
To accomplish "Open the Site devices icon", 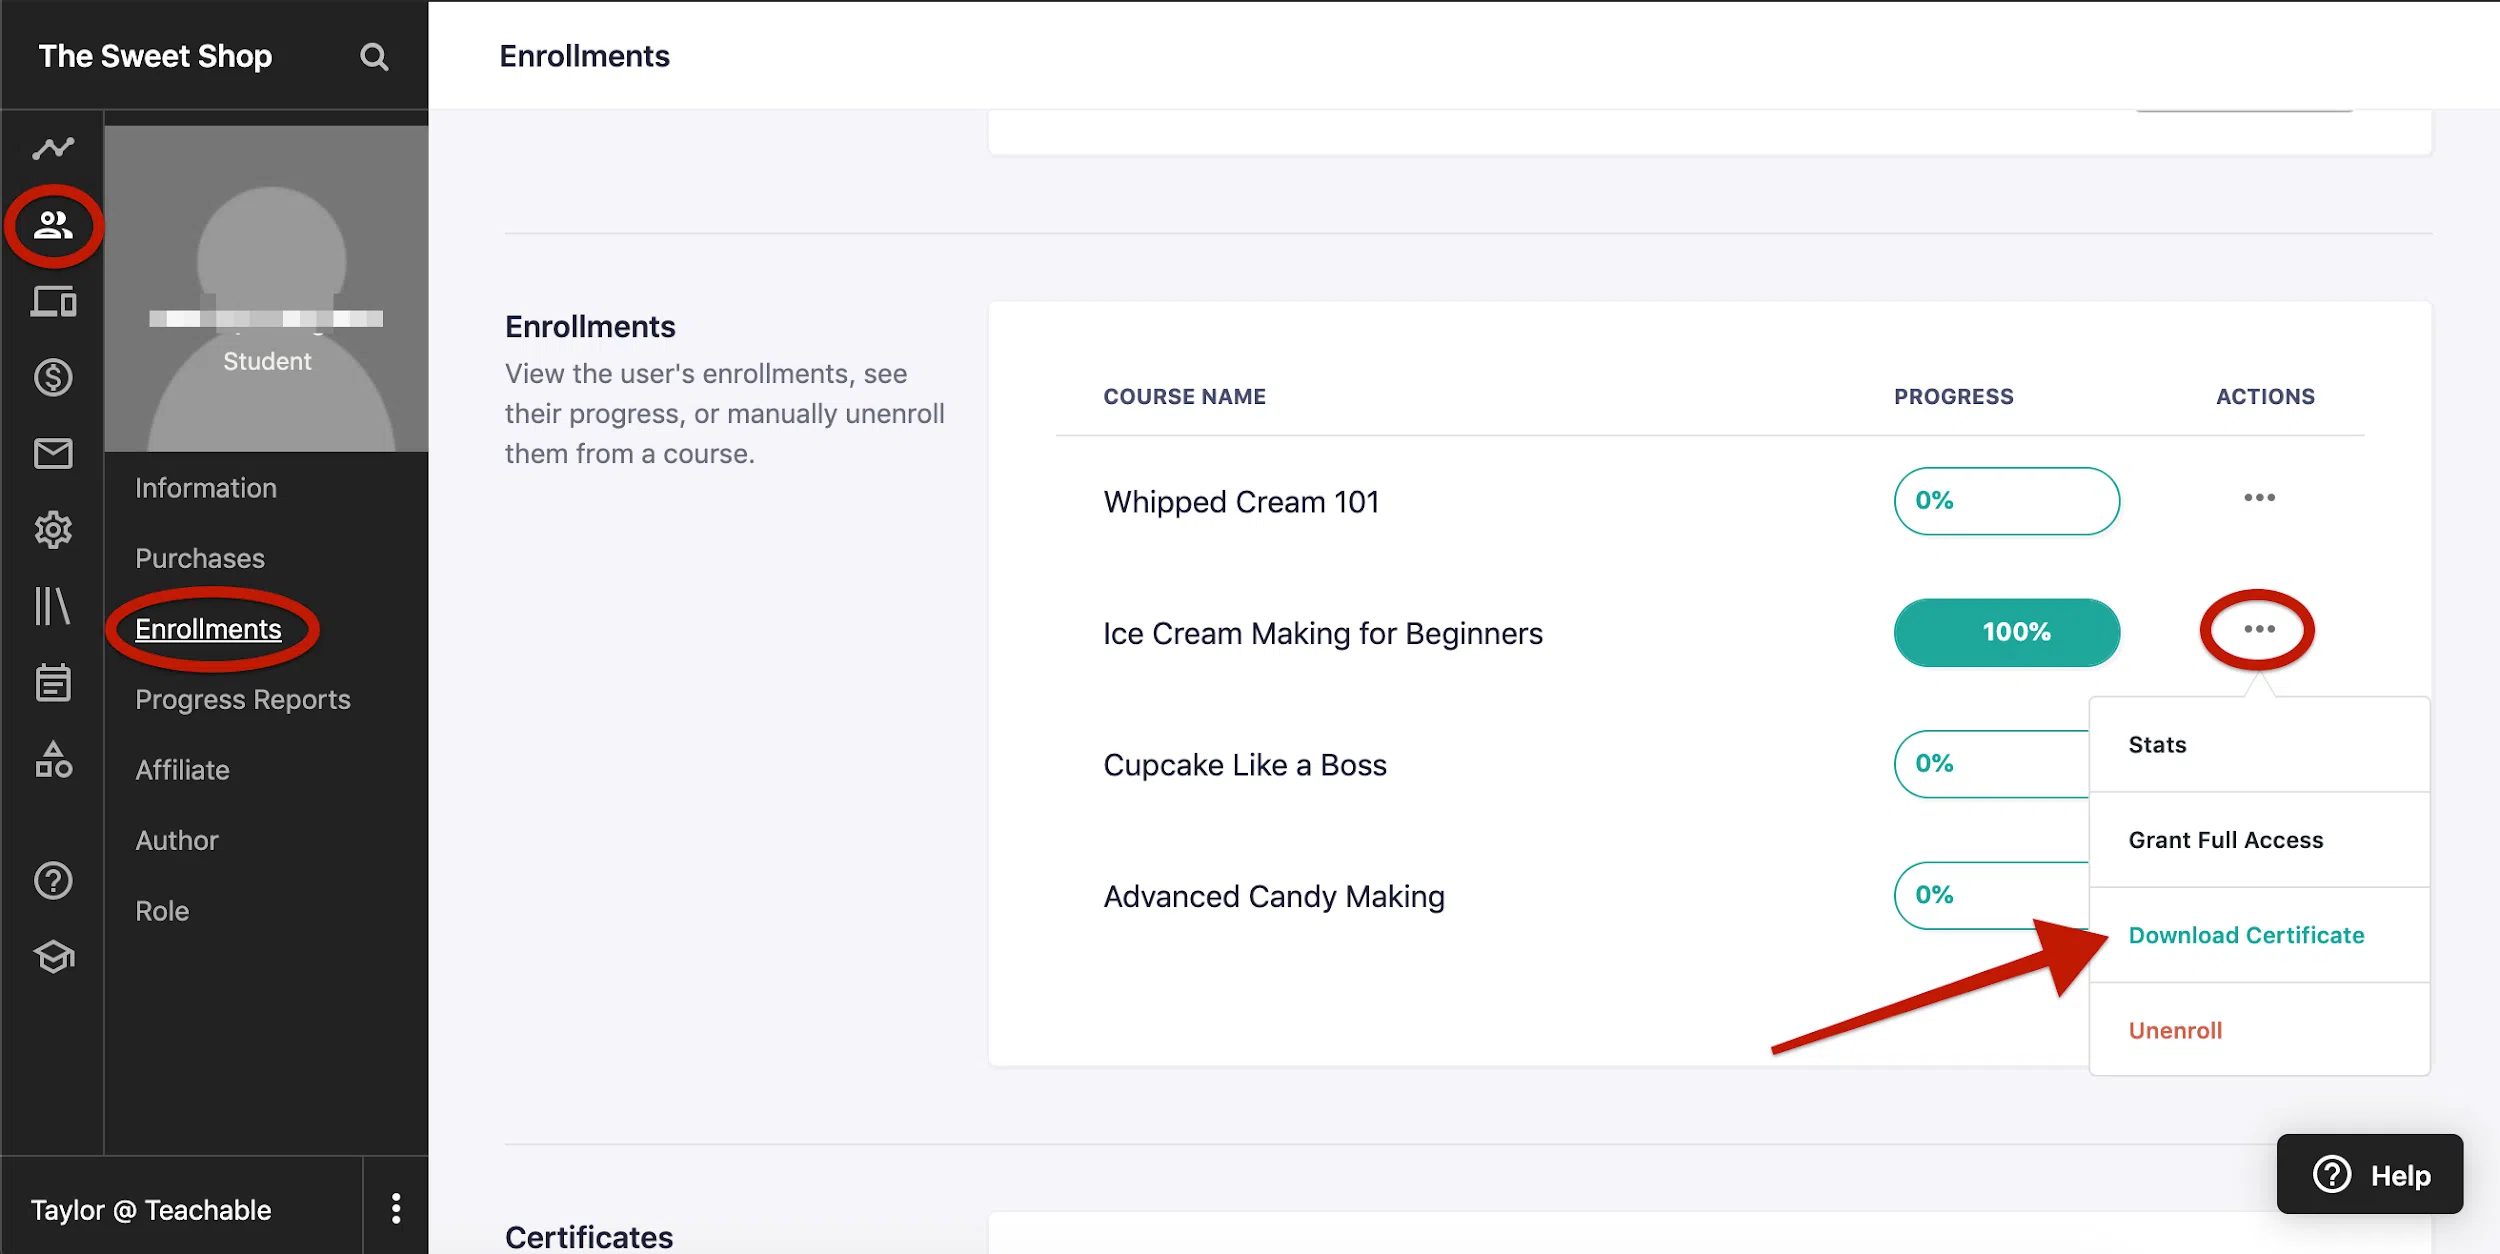I will (x=53, y=301).
